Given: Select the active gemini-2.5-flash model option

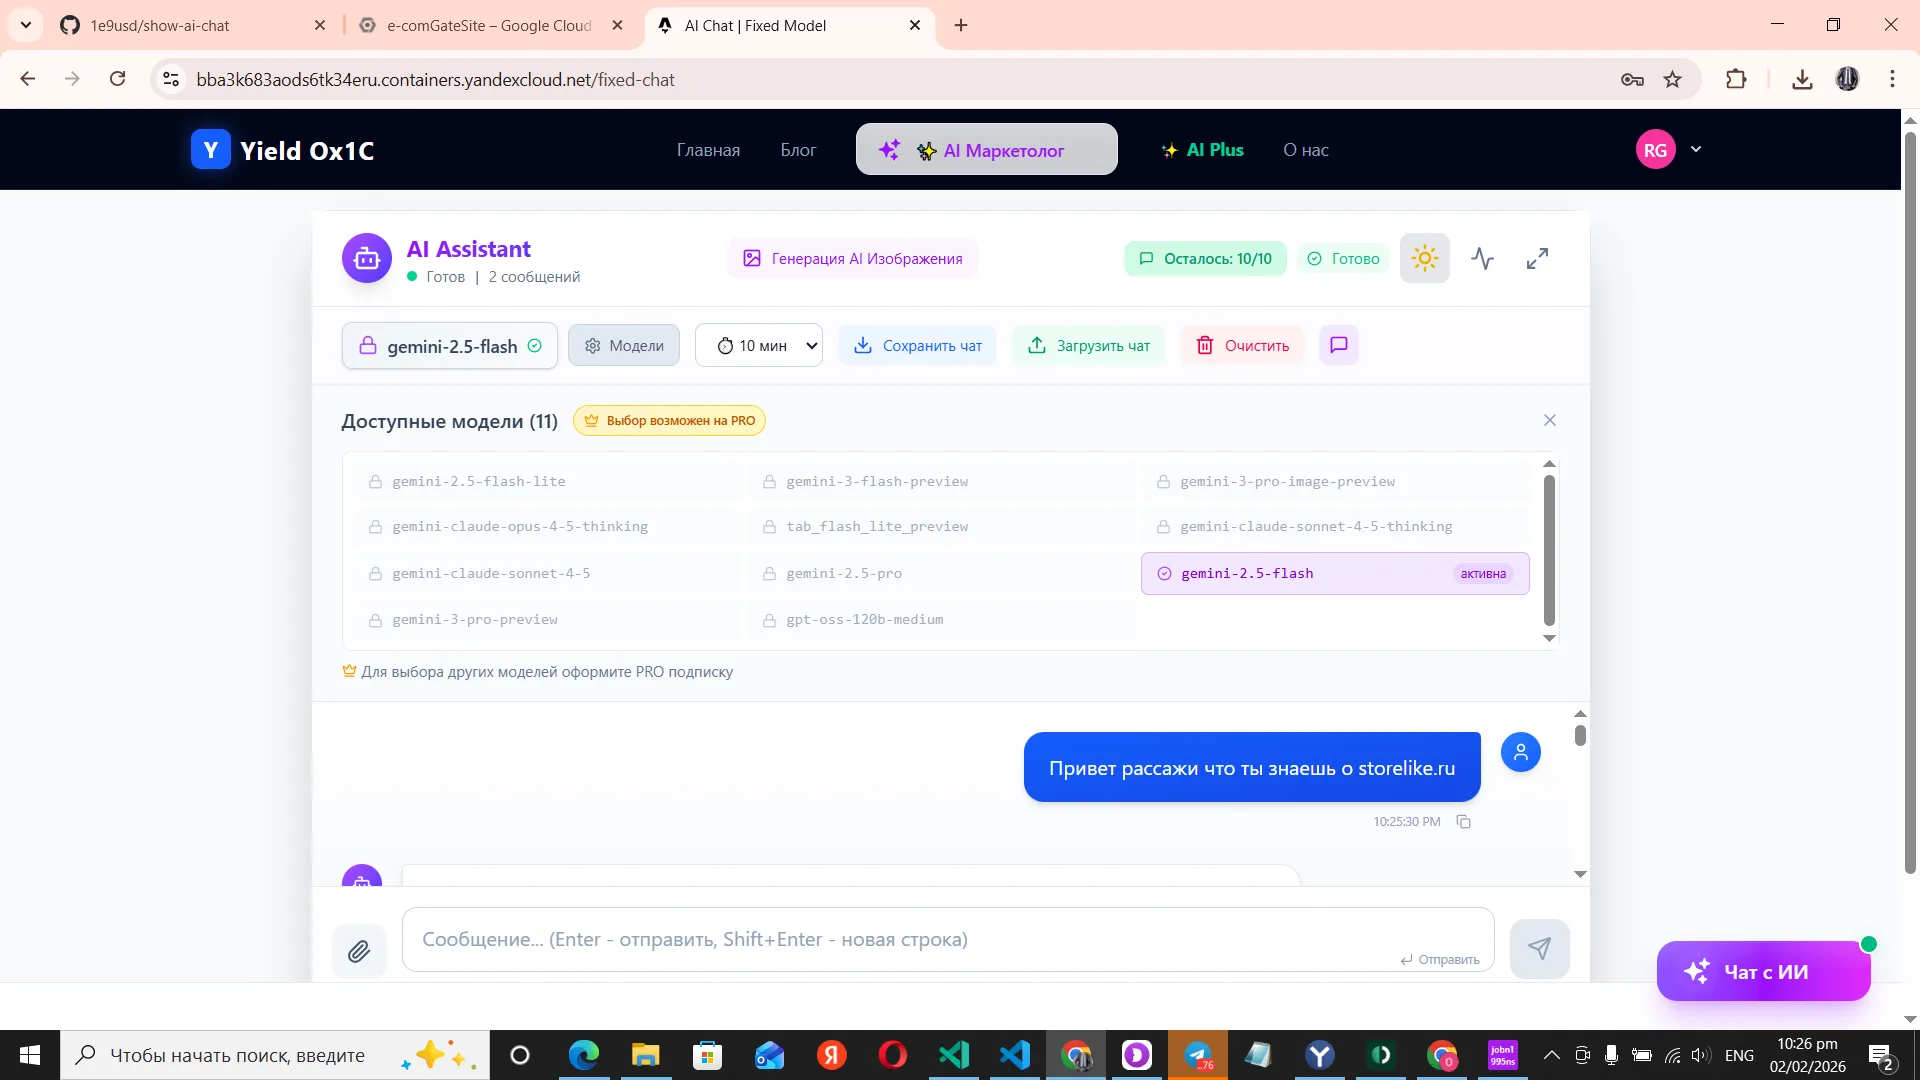Looking at the screenshot, I should point(1334,573).
